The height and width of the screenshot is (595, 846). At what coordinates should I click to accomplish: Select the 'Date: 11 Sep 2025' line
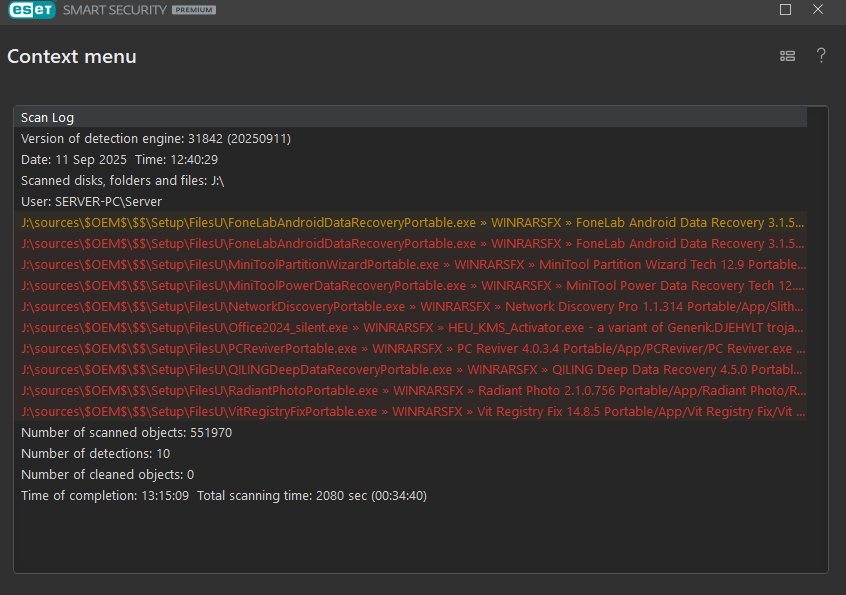(411, 160)
